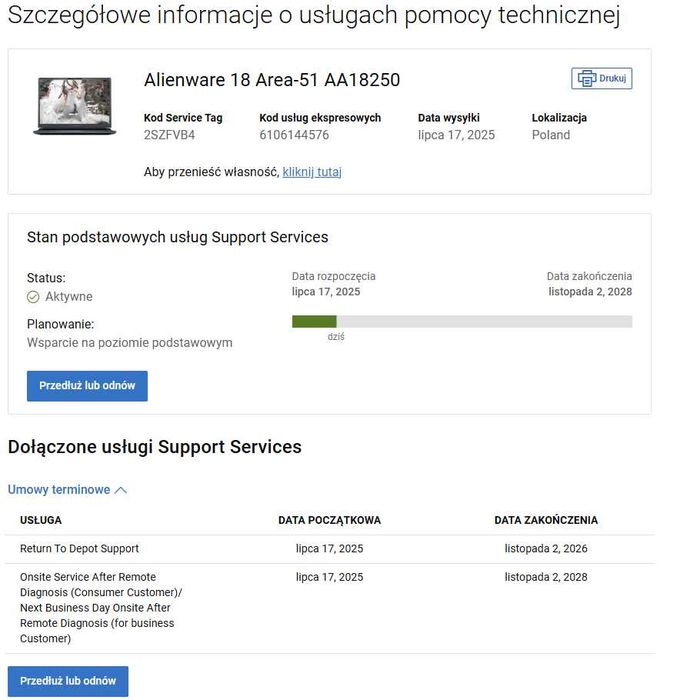Viewport: 680px width, 700px height.
Task: Click the Alienware 18 Area-51 AA18250 title
Action: [x=272, y=80]
